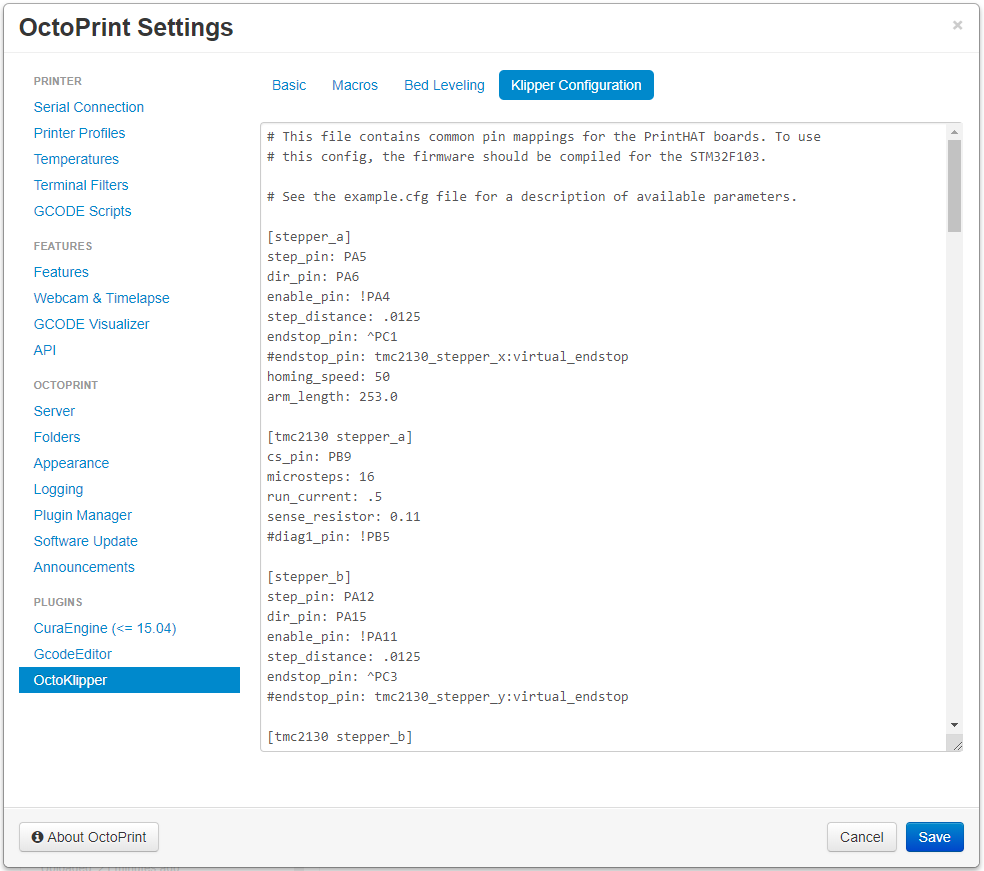Open GcodeEditor plugin settings
This screenshot has height=871, width=984.
72,655
